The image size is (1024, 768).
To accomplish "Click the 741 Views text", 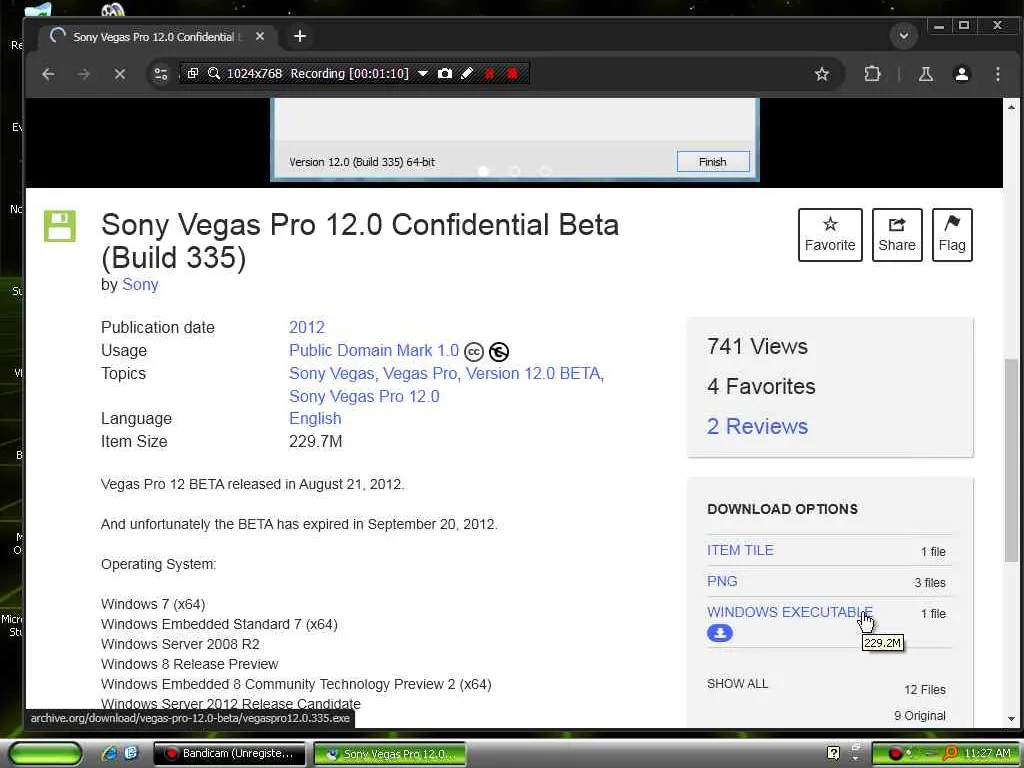I will (757, 346).
